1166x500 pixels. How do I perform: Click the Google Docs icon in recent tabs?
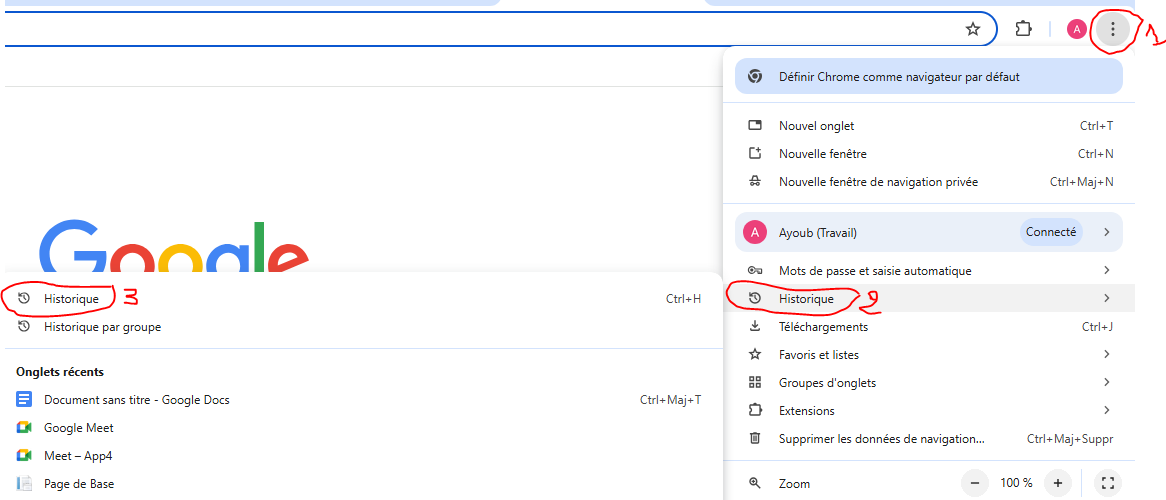[x=24, y=400]
